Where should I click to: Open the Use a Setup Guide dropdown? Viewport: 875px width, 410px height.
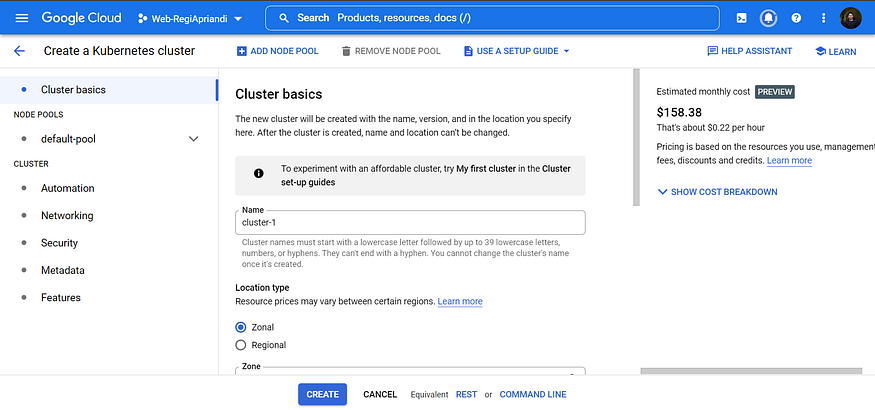click(516, 51)
